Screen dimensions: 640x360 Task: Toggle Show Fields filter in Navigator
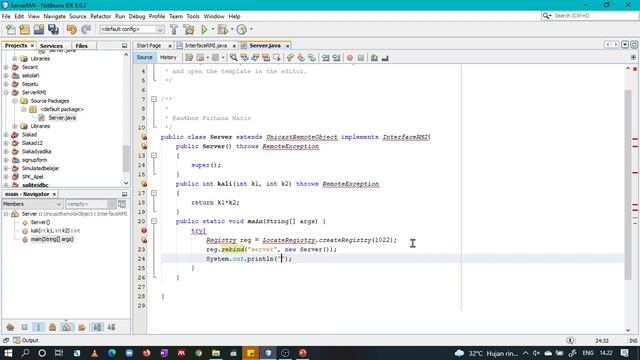click(x=24, y=327)
